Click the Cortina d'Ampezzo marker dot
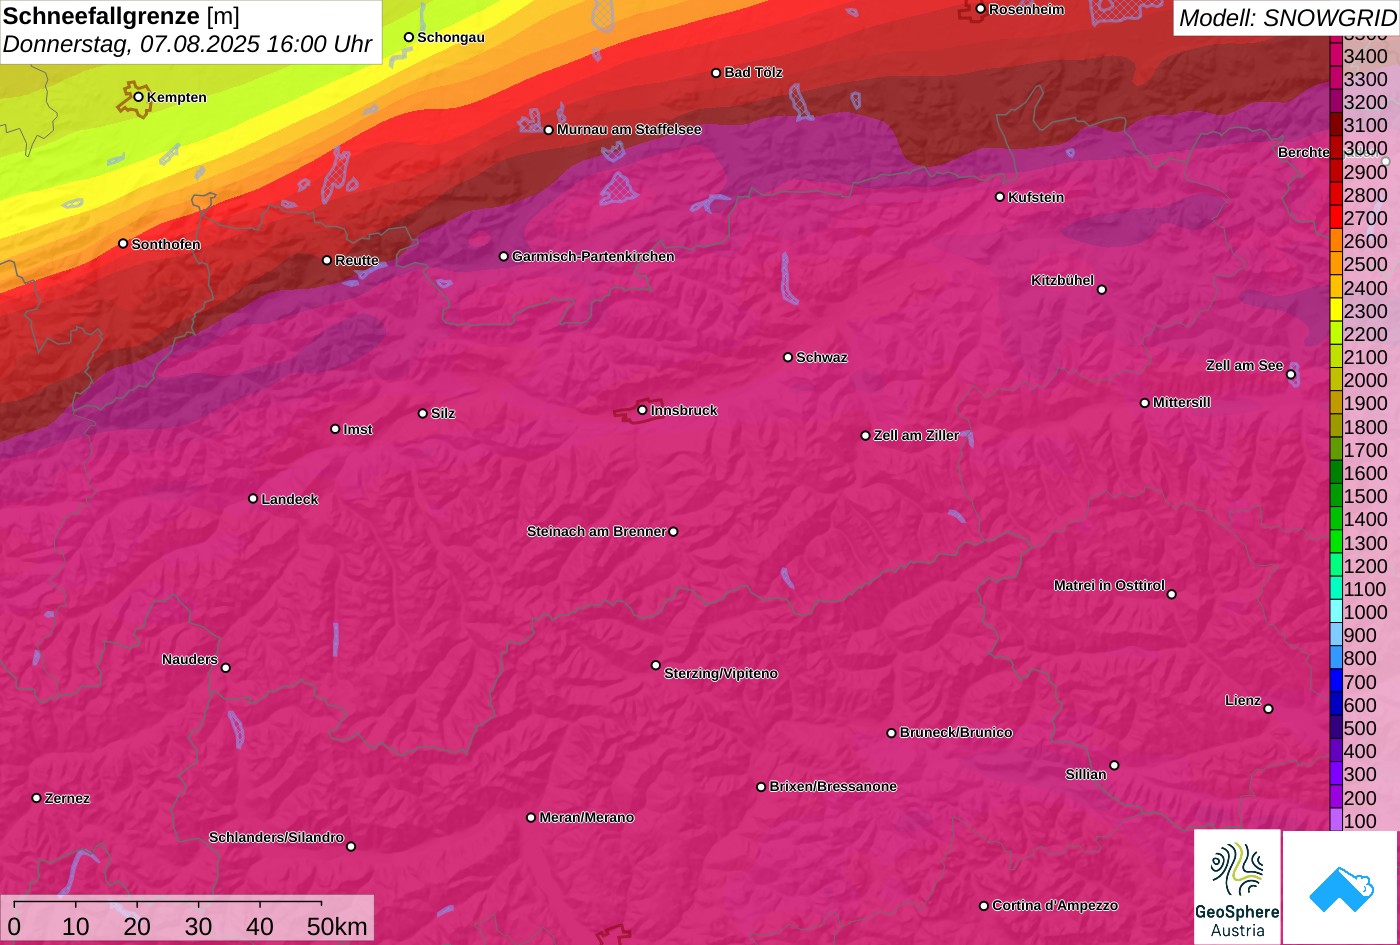The height and width of the screenshot is (945, 1400). pyautogui.click(x=983, y=906)
